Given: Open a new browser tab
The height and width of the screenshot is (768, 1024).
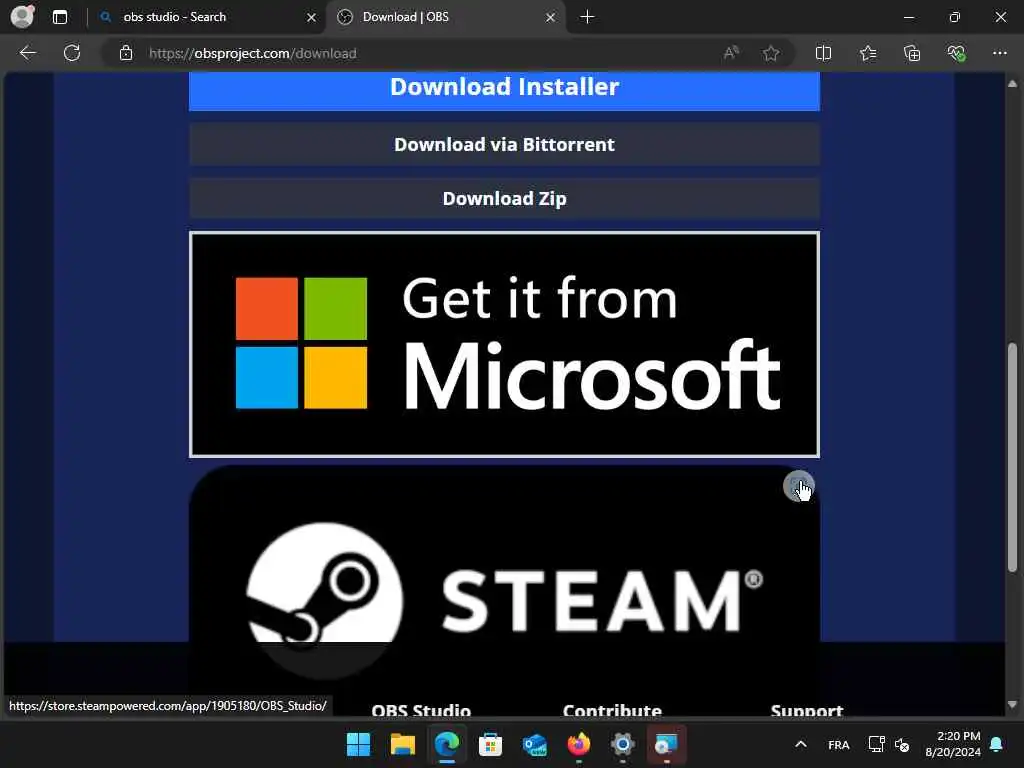Looking at the screenshot, I should pos(587,17).
